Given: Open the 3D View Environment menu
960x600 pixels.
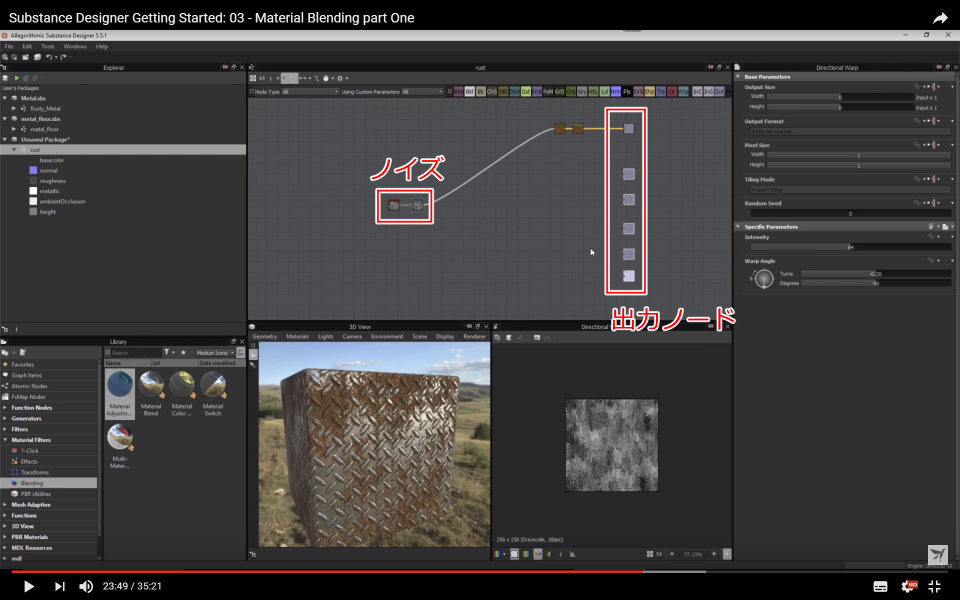Looking at the screenshot, I should (387, 337).
